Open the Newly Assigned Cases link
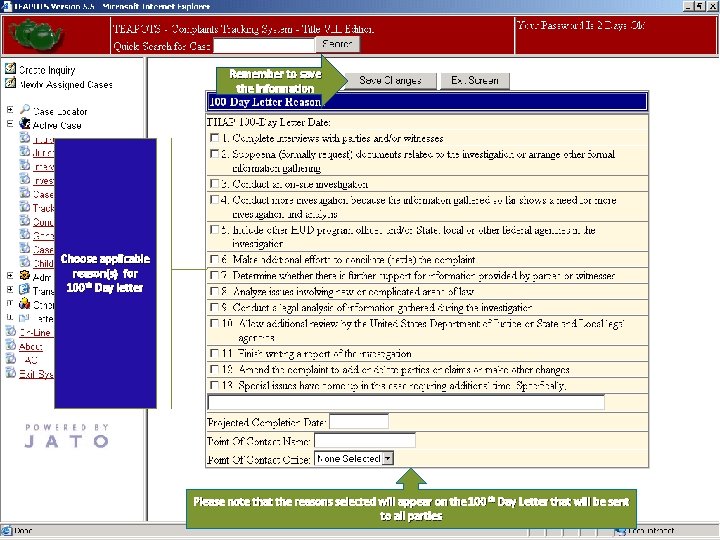This screenshot has height=540, width=720. coord(66,84)
